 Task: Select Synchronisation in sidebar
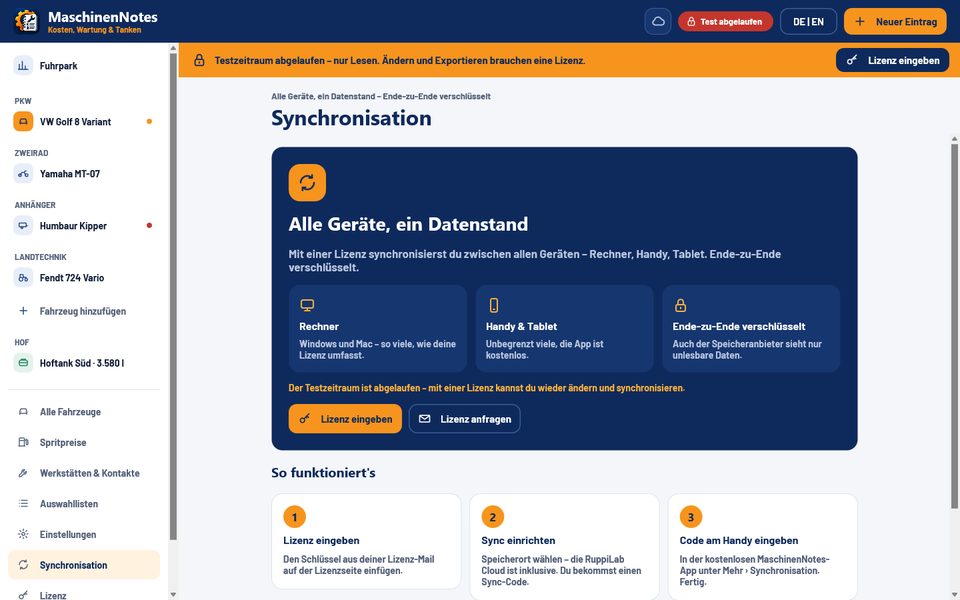point(84,564)
